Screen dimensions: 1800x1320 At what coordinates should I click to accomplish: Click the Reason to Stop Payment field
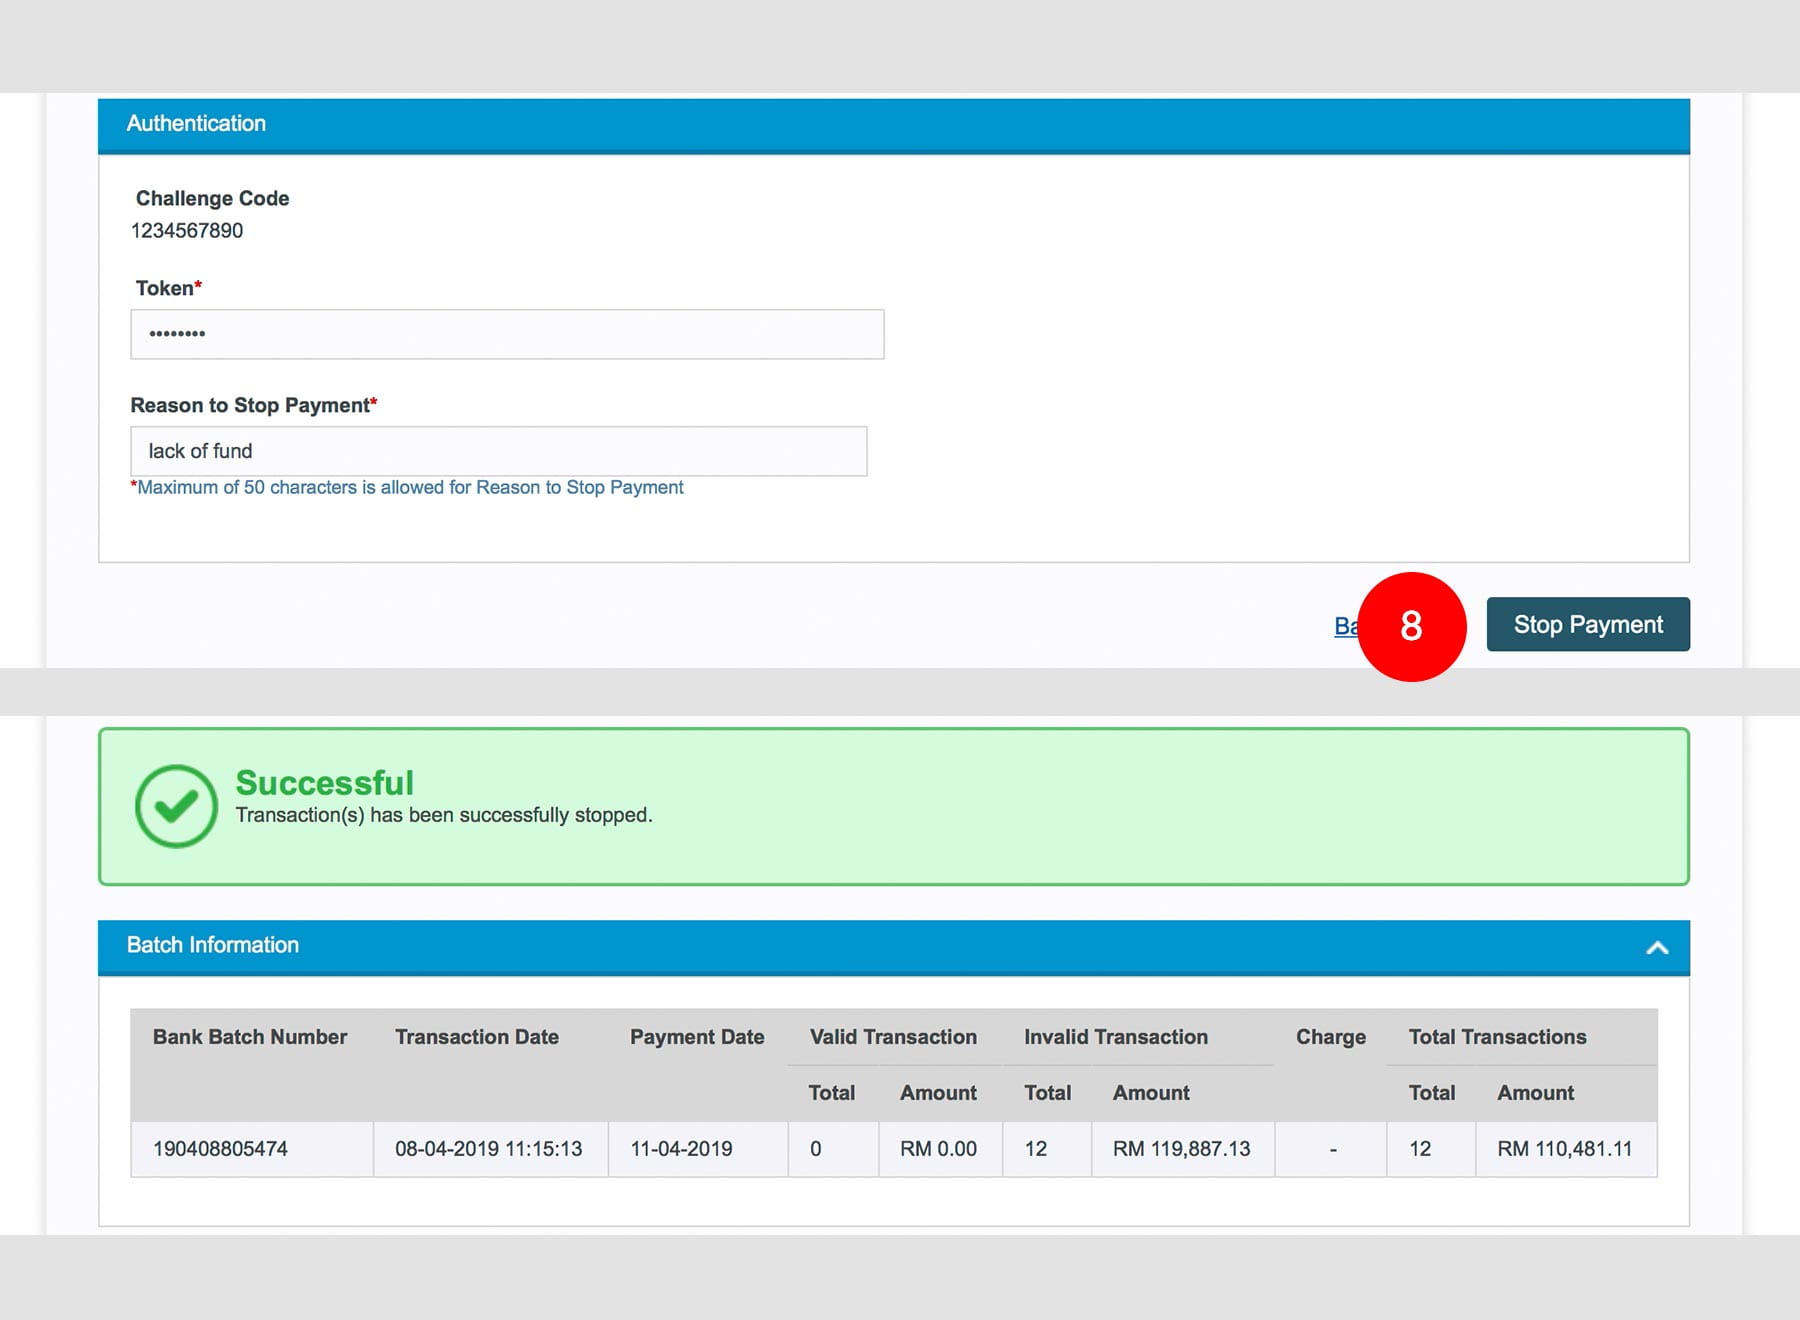498,451
